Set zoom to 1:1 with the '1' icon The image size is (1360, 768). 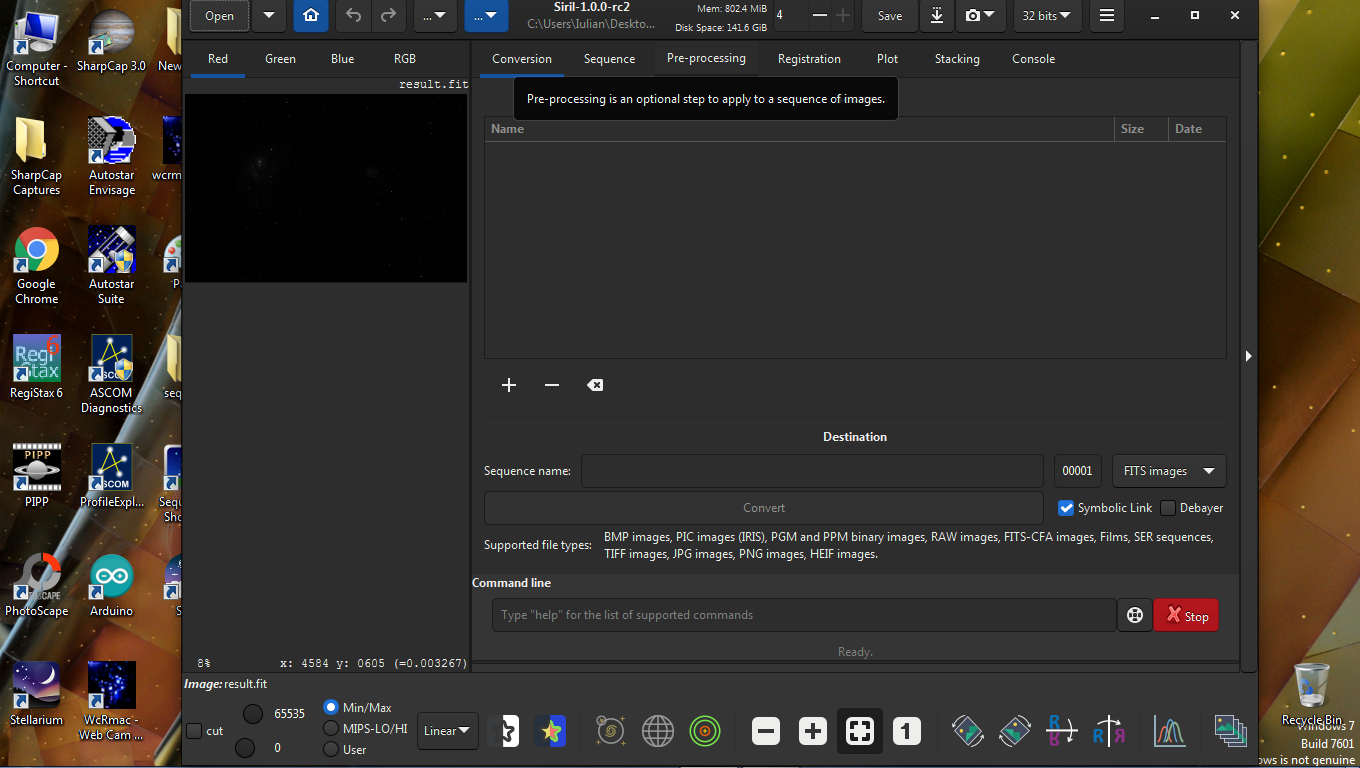[x=906, y=732]
